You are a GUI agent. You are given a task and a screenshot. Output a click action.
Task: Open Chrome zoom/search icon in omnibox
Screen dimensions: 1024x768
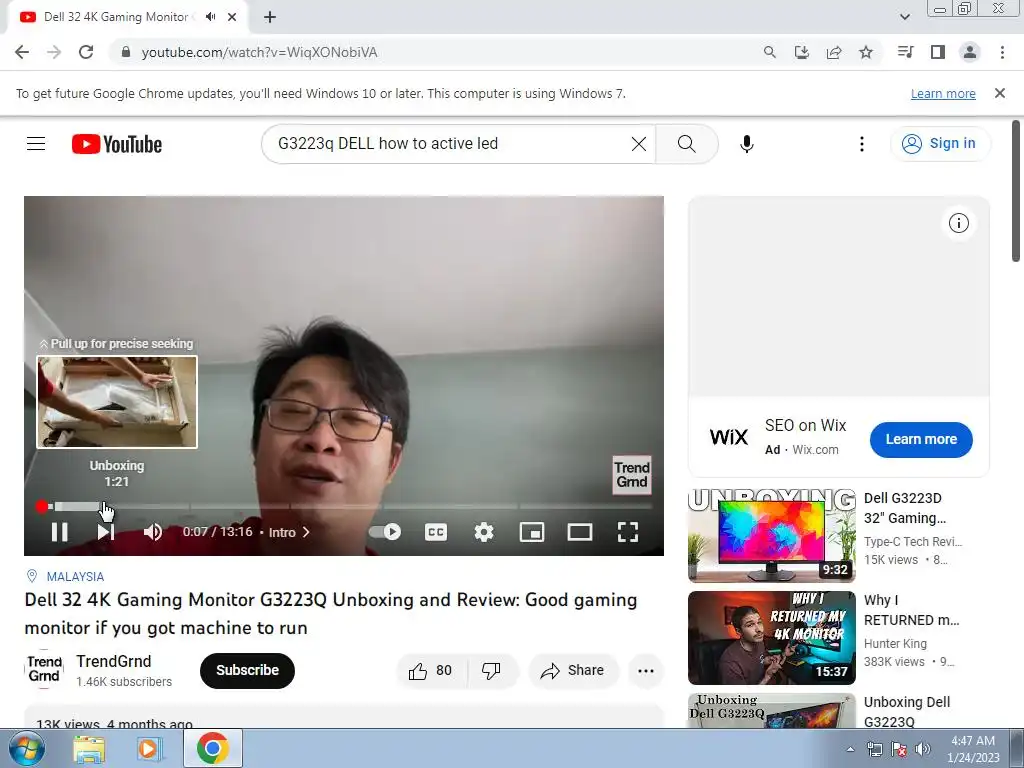tap(769, 52)
